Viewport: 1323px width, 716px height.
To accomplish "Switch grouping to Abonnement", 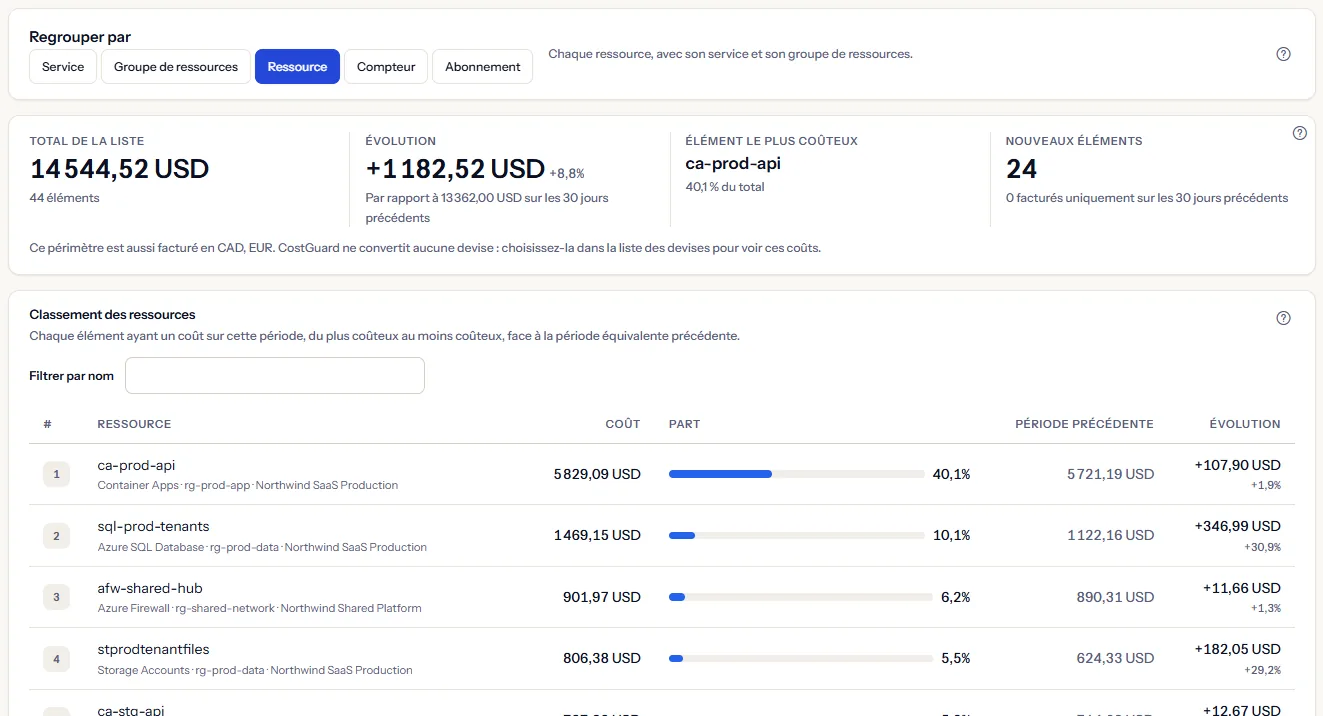I will 483,67.
